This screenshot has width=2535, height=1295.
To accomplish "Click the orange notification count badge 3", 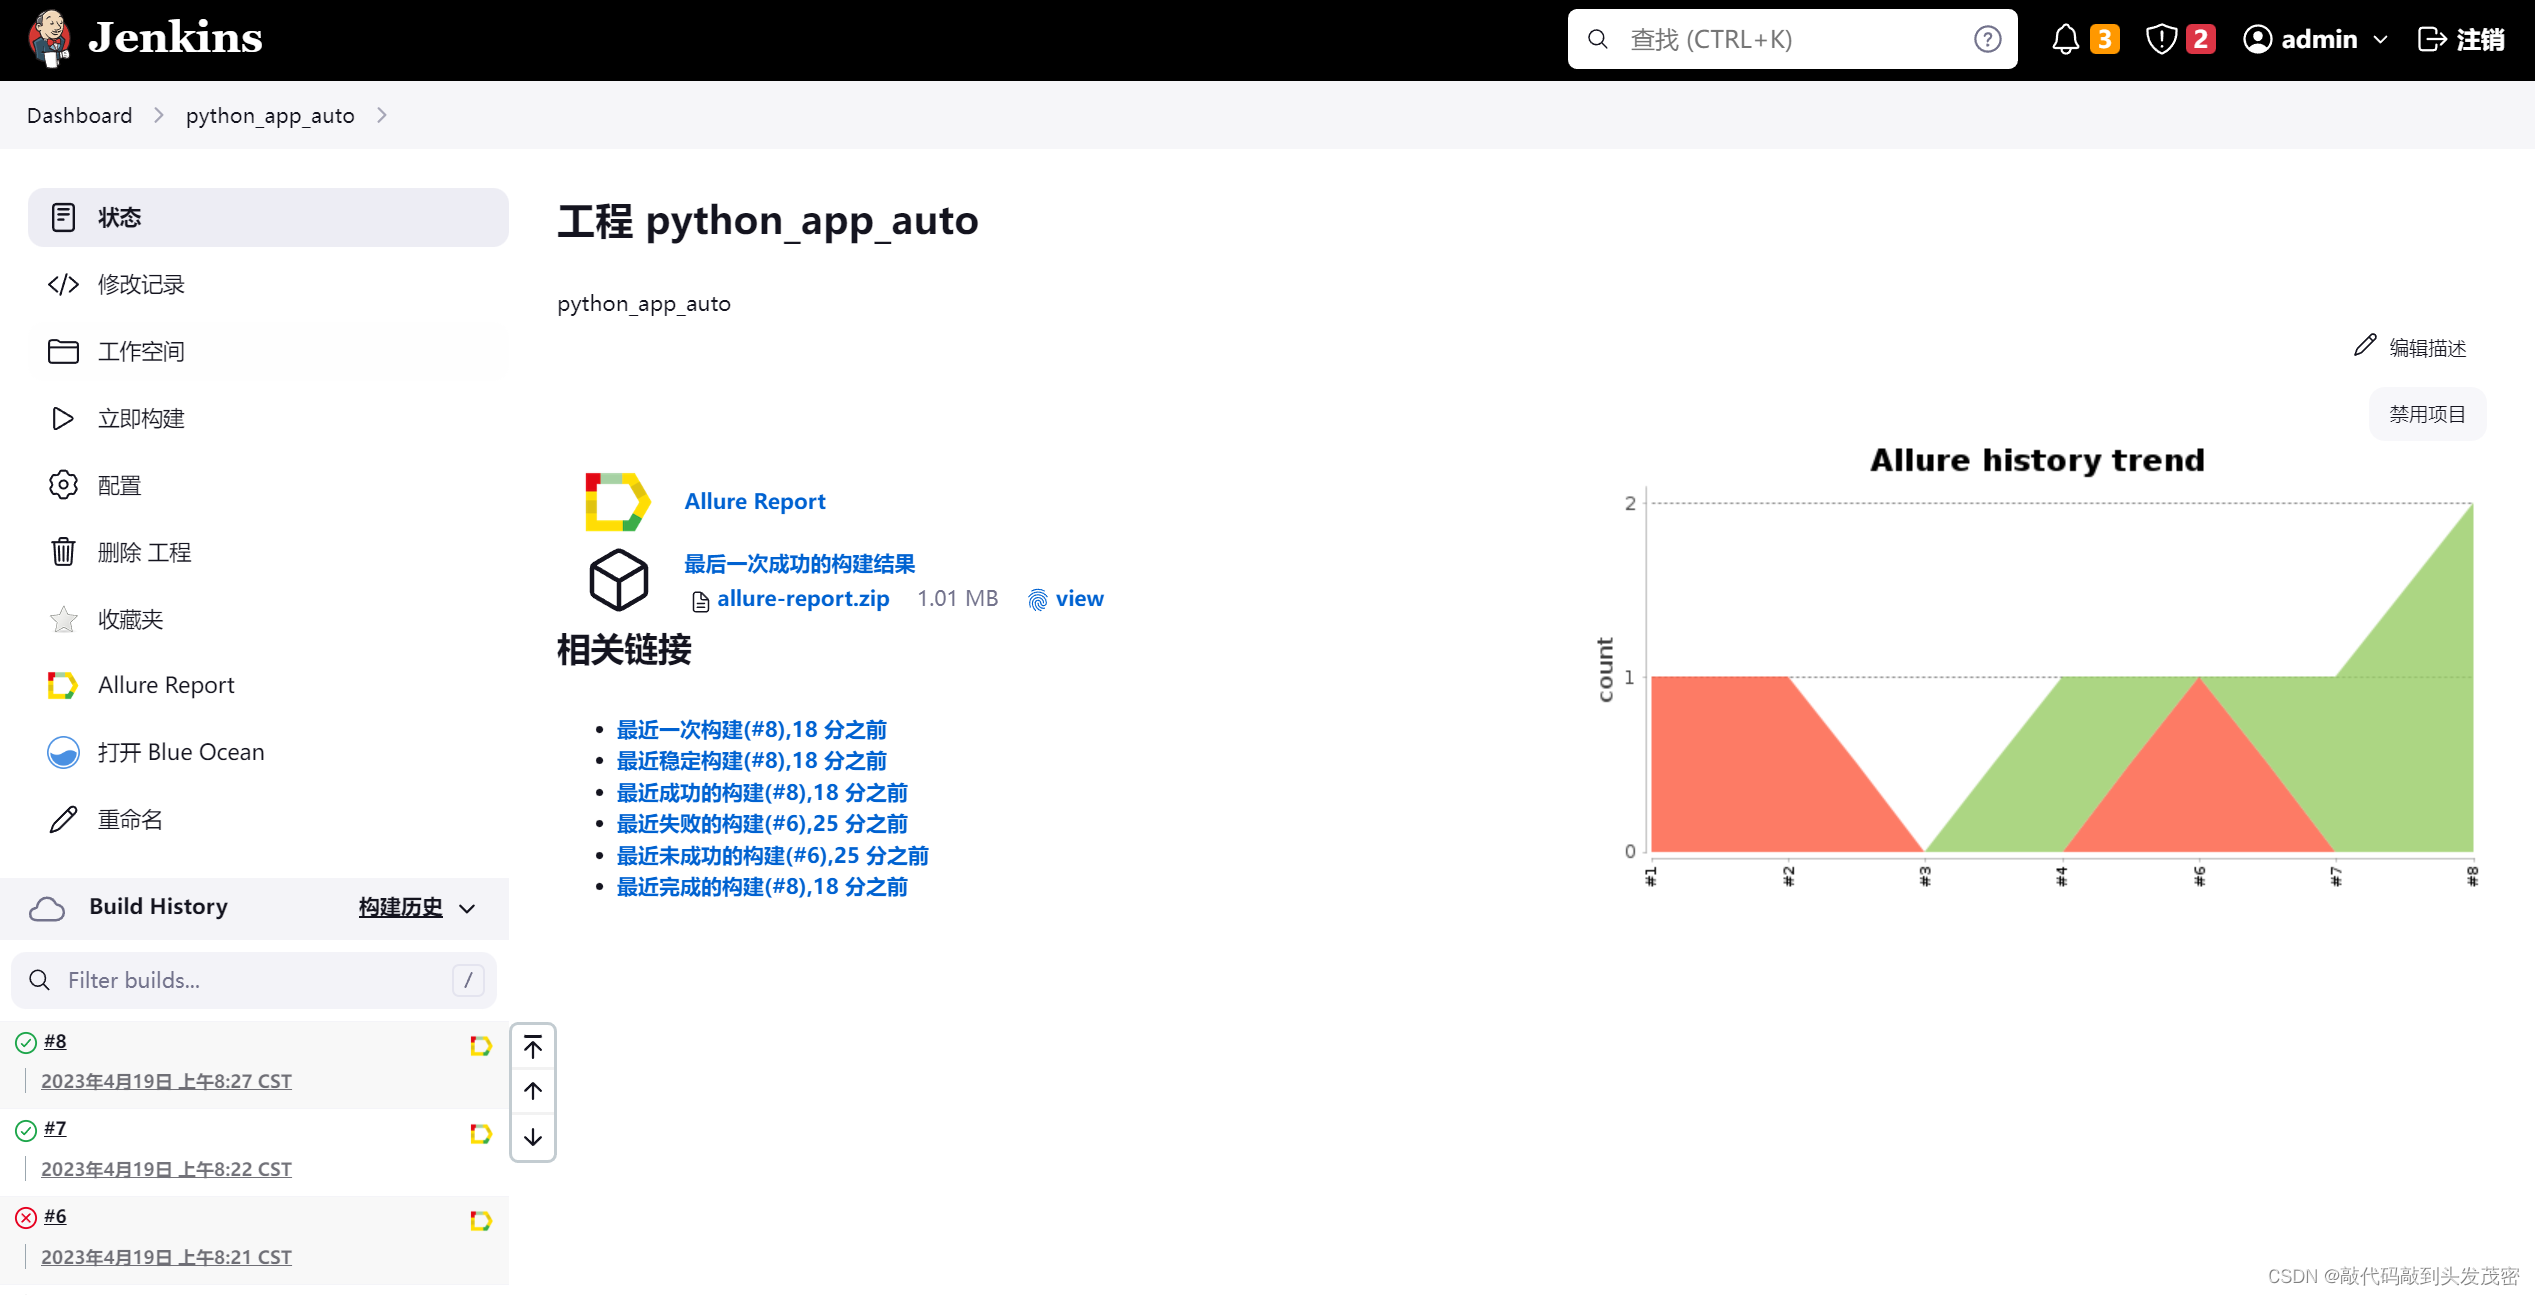I will tap(2105, 39).
